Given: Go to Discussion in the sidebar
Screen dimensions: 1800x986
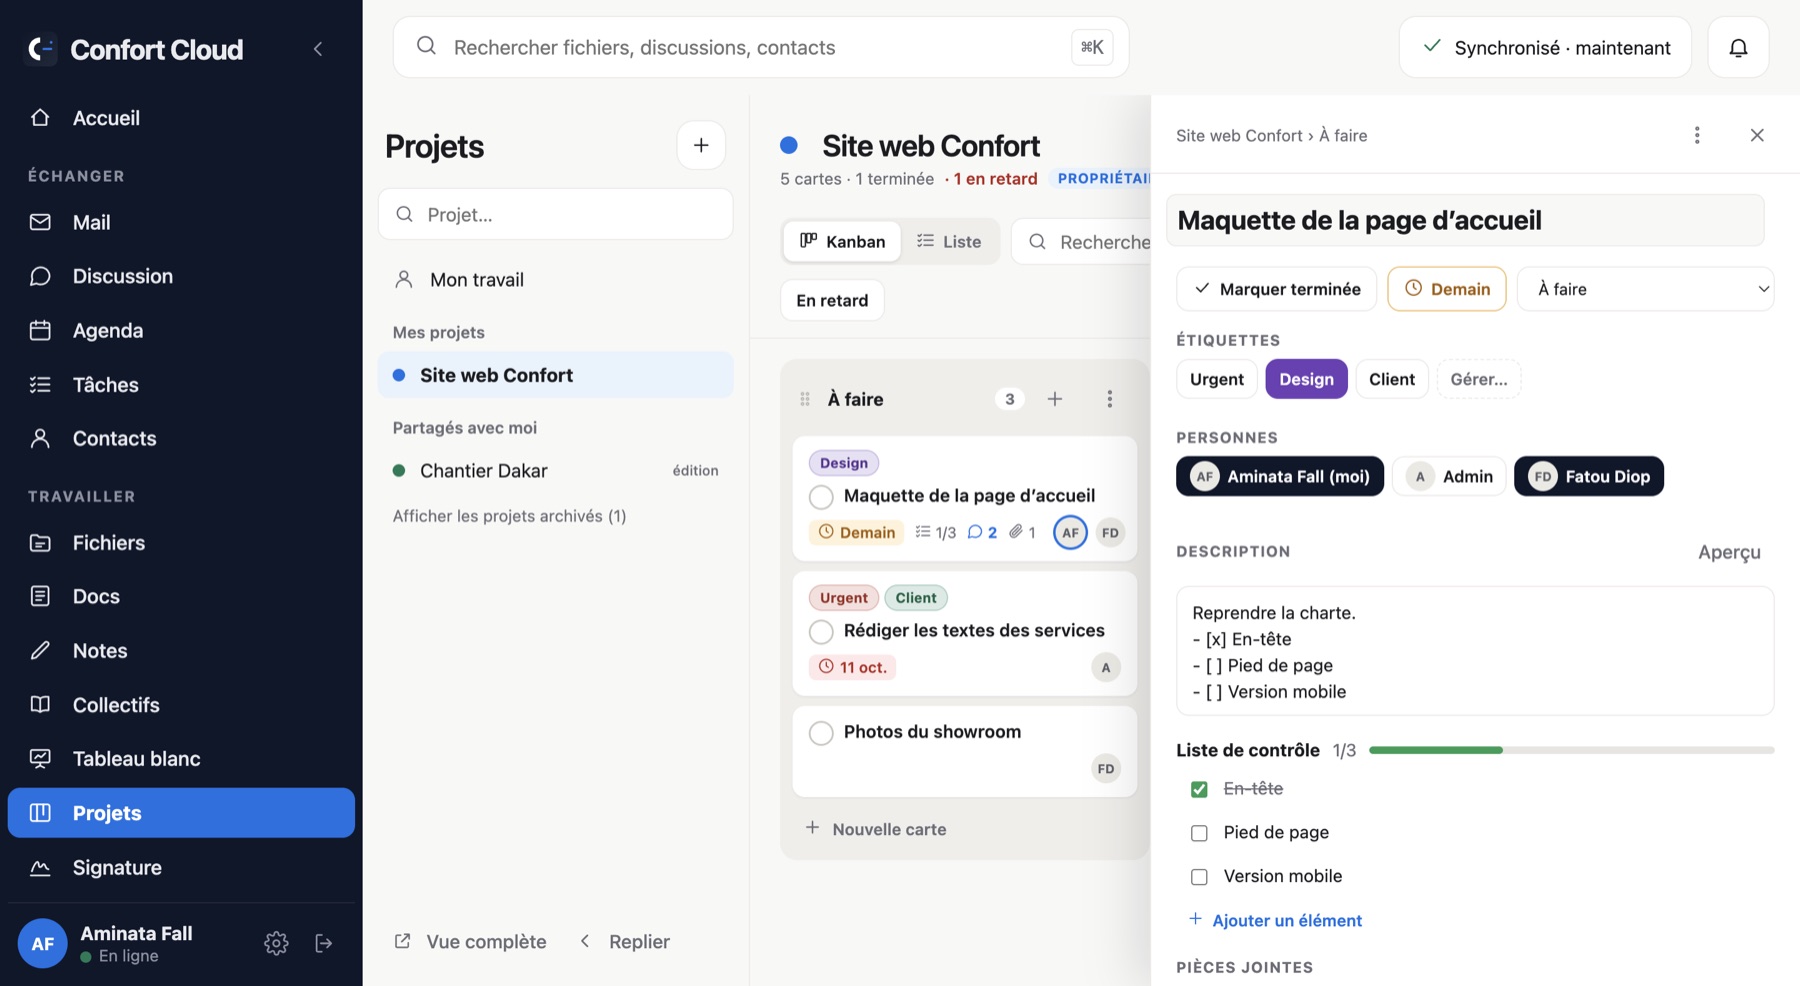Looking at the screenshot, I should (181, 276).
